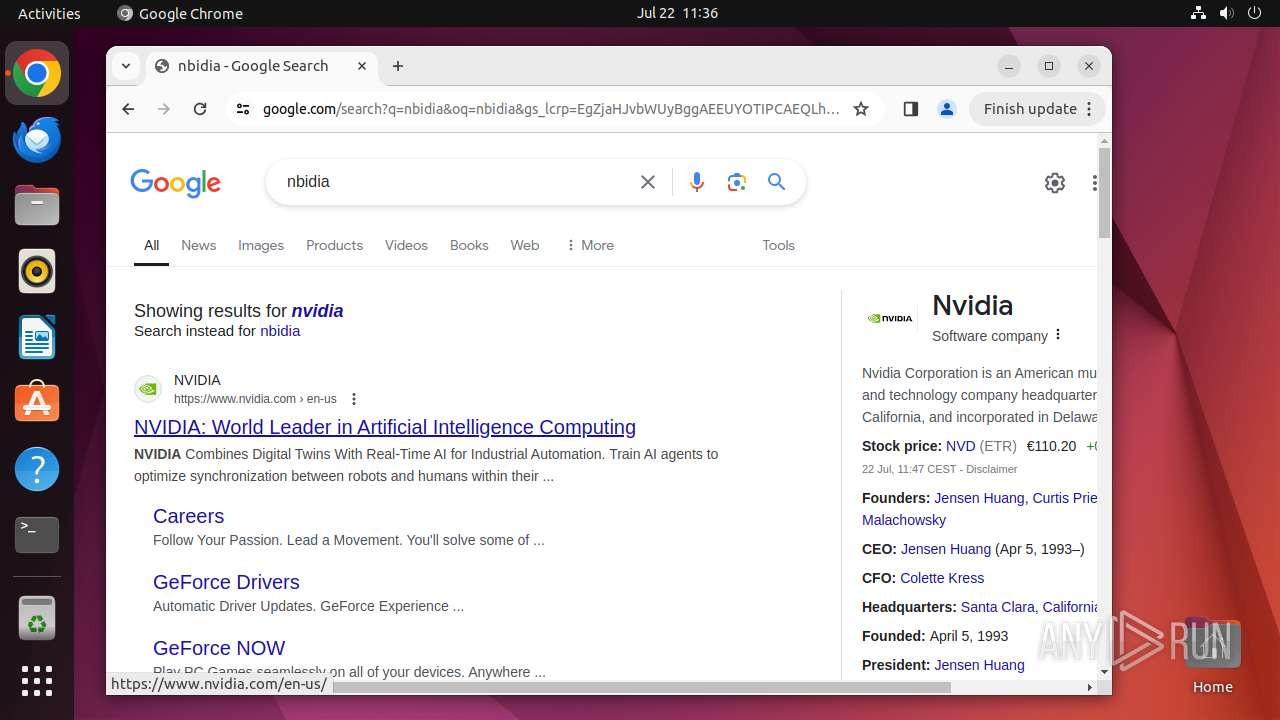This screenshot has width=1280, height=720.
Task: Reload the current page
Action: click(x=200, y=109)
